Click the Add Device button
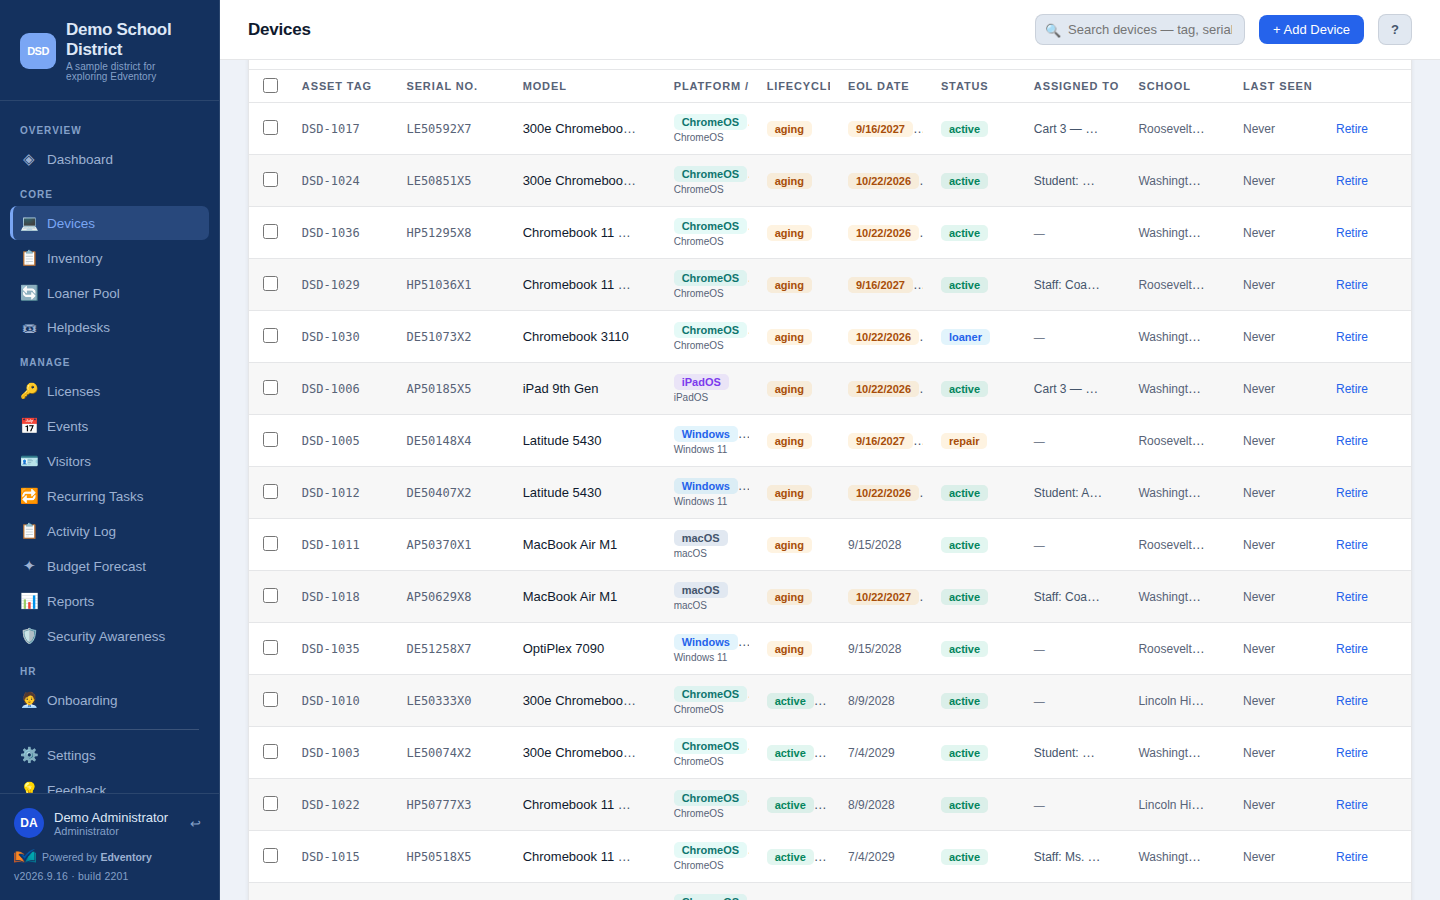 [x=1311, y=30]
